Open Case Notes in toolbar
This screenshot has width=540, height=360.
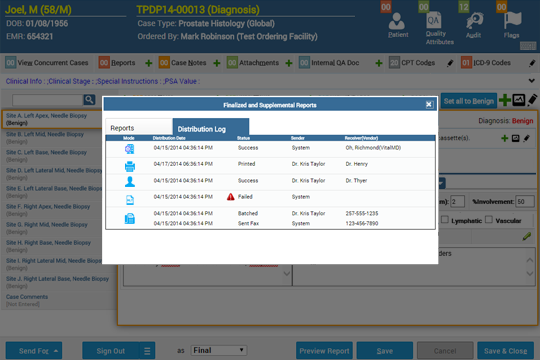click(x=183, y=63)
